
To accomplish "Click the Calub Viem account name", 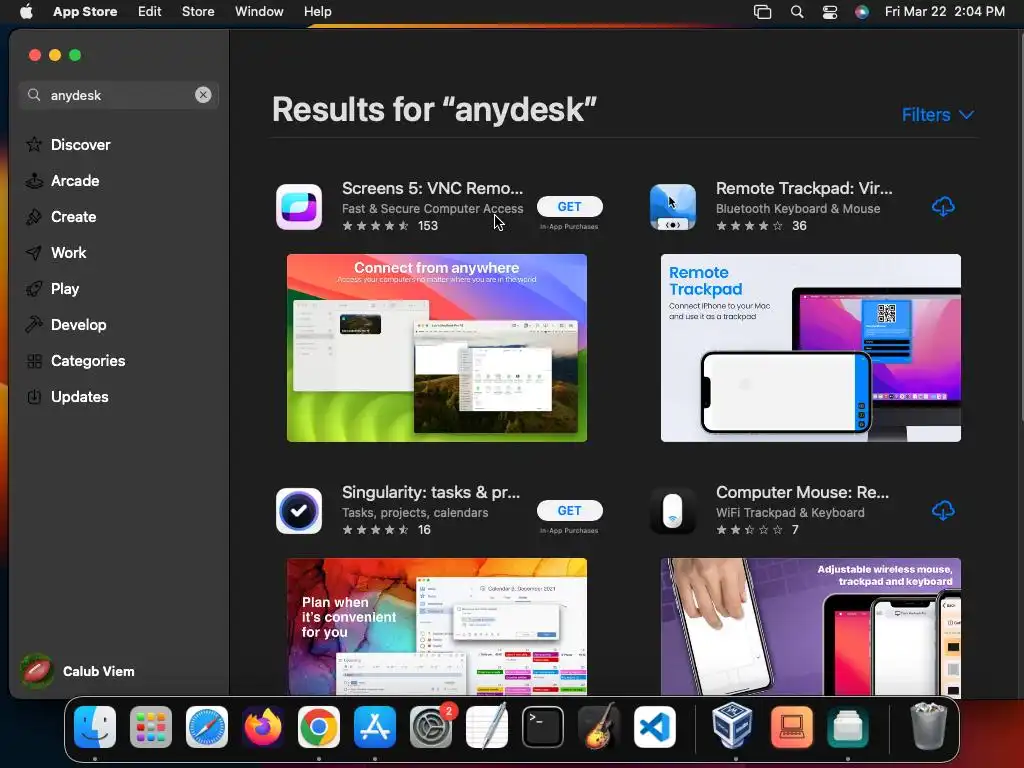I will coord(99,671).
